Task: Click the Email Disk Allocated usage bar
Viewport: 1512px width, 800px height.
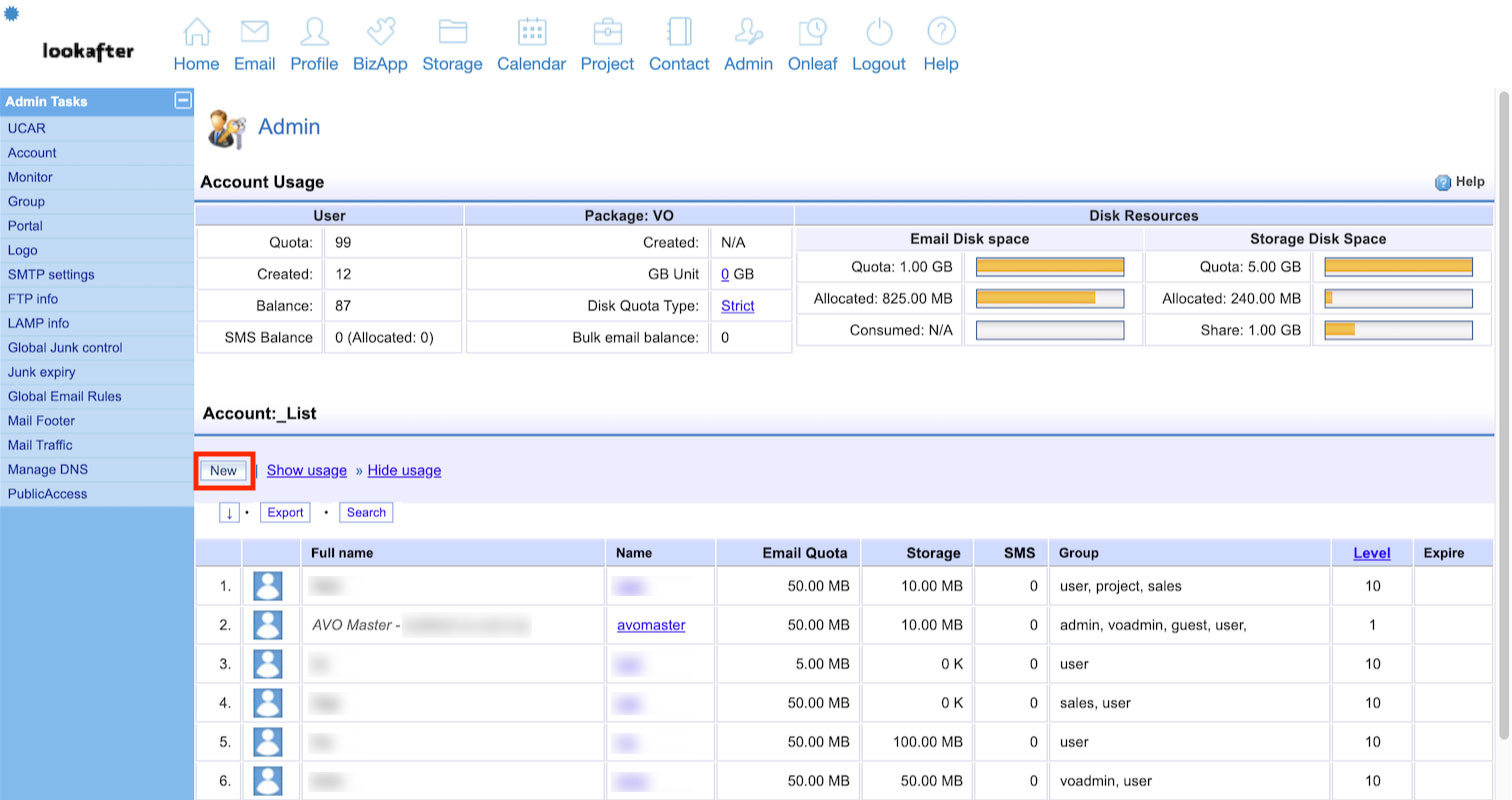Action: [x=1049, y=298]
